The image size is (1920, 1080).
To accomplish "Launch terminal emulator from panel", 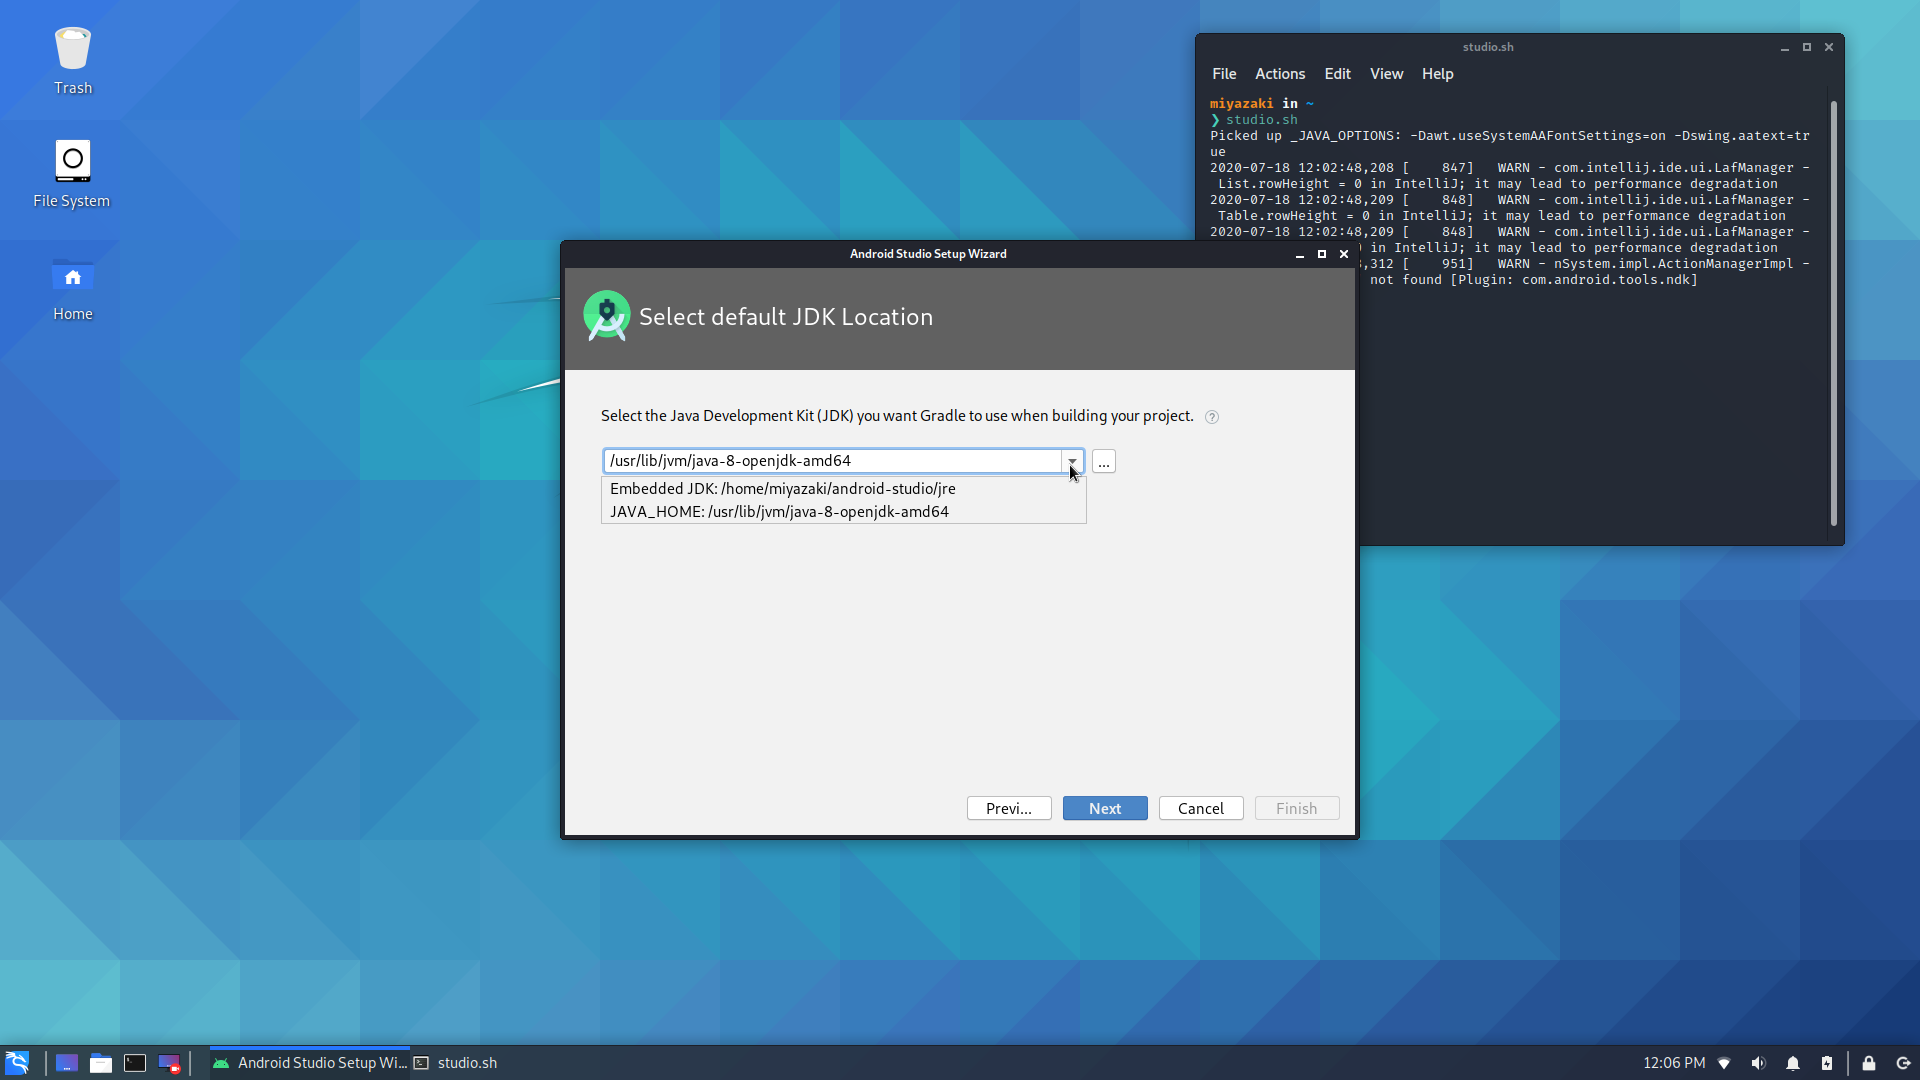I will pos(135,1063).
